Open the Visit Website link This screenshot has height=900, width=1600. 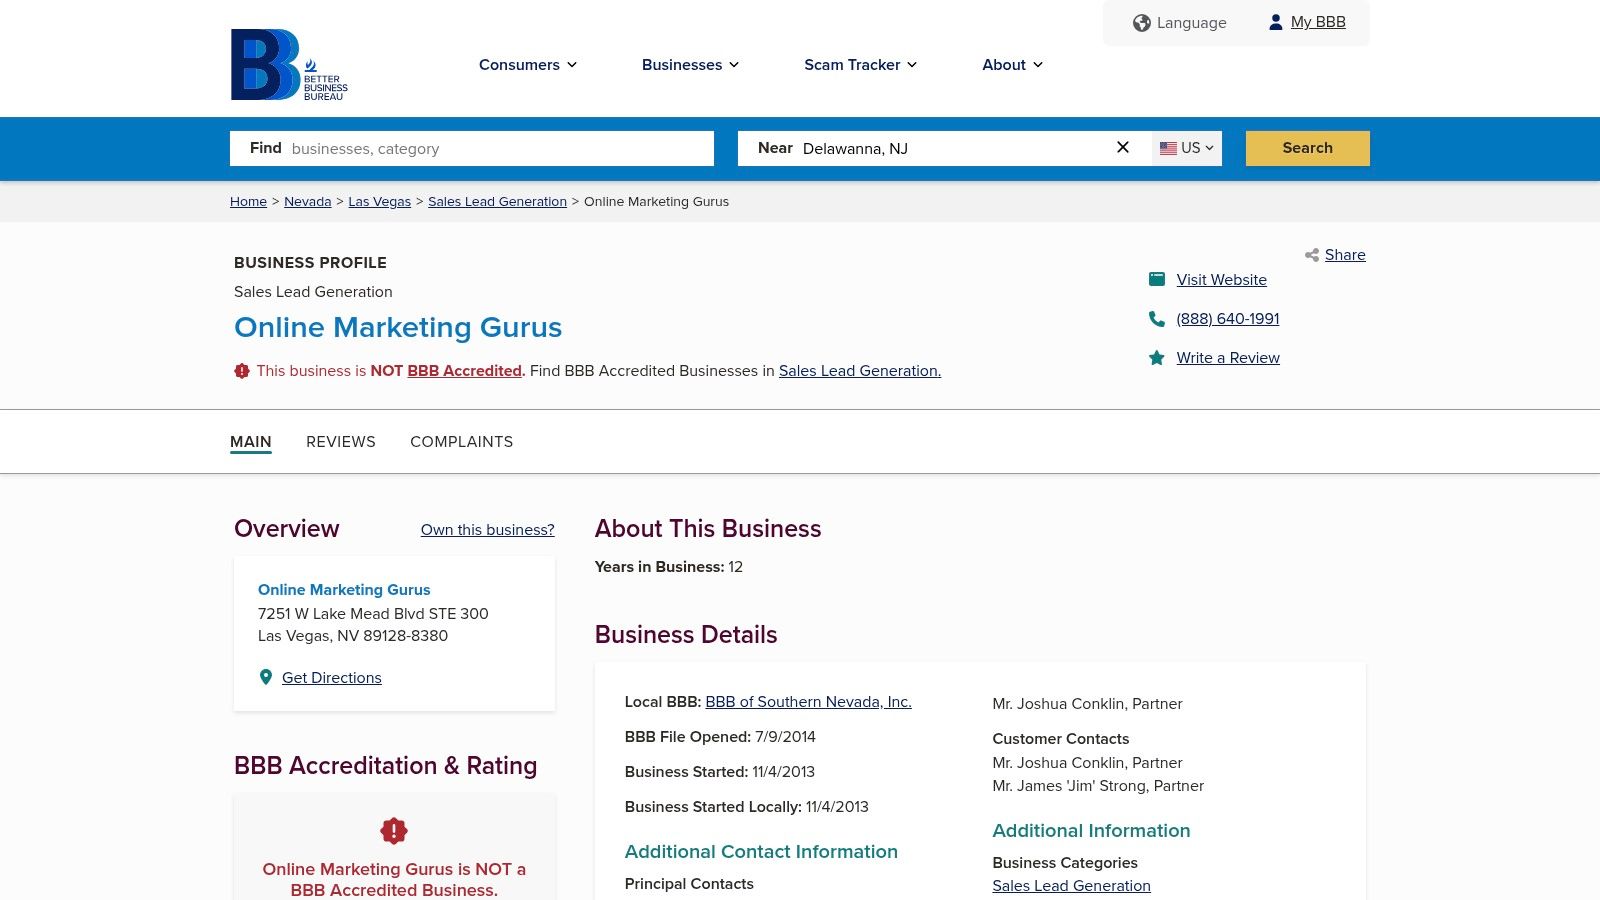click(1221, 280)
